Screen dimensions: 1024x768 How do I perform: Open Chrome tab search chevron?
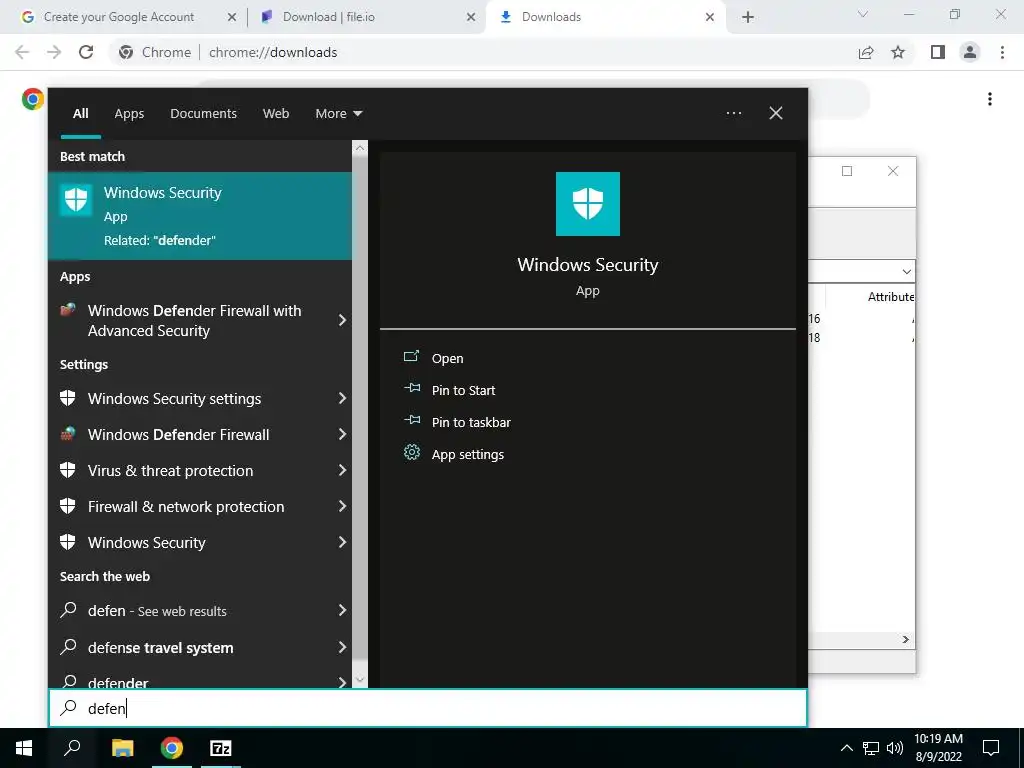(x=863, y=14)
